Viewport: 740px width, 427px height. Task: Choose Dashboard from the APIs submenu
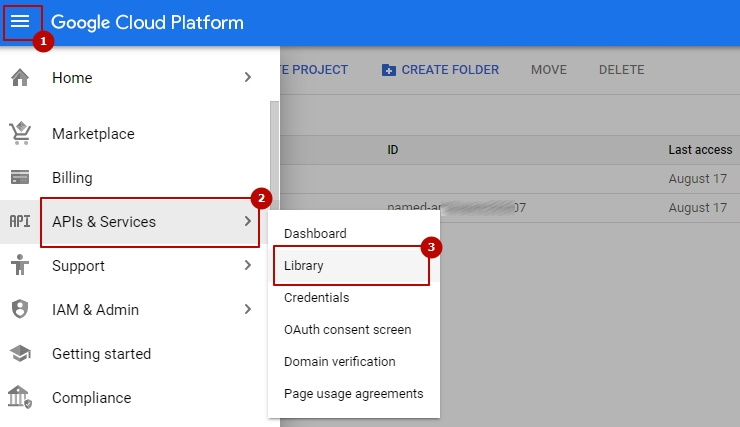(x=315, y=234)
